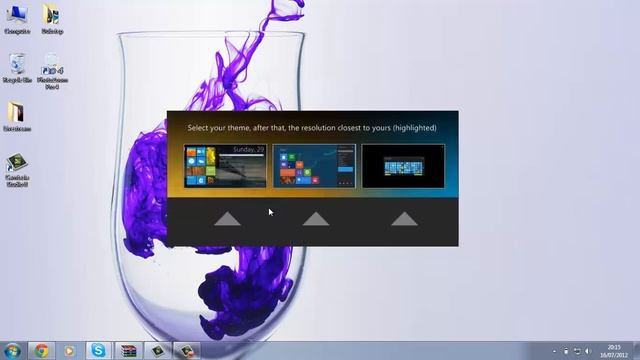Switch to taskbar app with red badge

pyautogui.click(x=187, y=351)
